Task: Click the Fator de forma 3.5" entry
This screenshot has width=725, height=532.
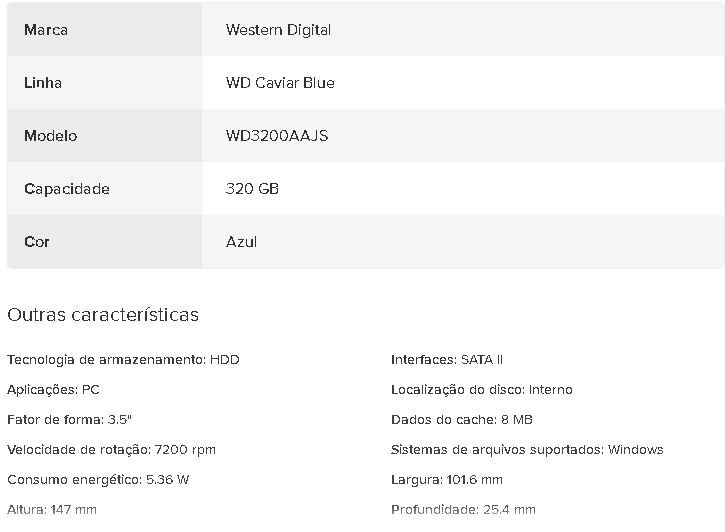Action: [x=69, y=420]
